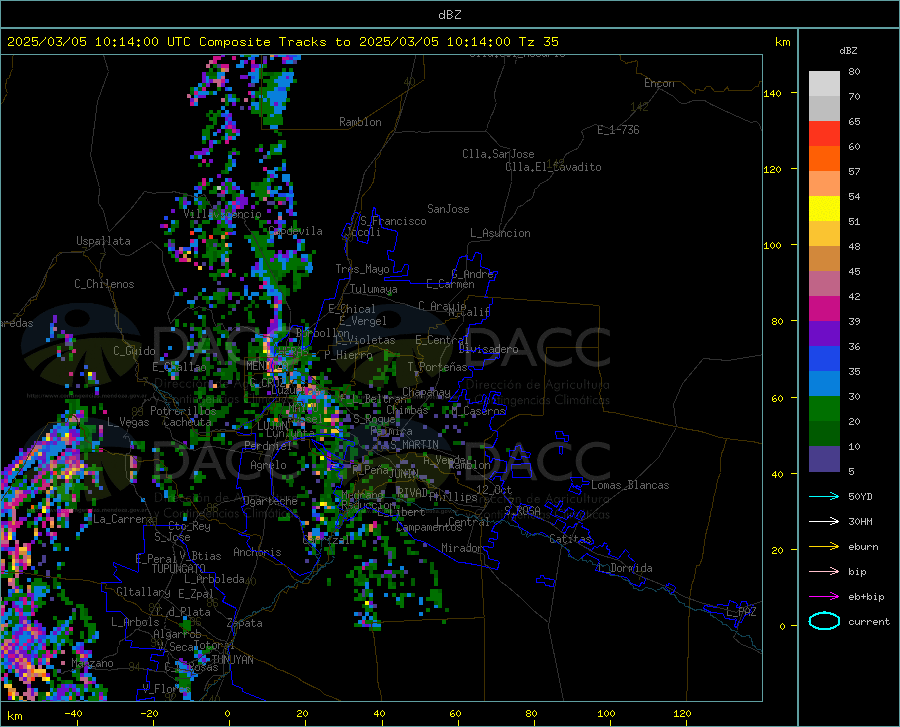This screenshot has width=900, height=727.
Task: Click the 'Tz 35' text in header
Action: coord(538,42)
